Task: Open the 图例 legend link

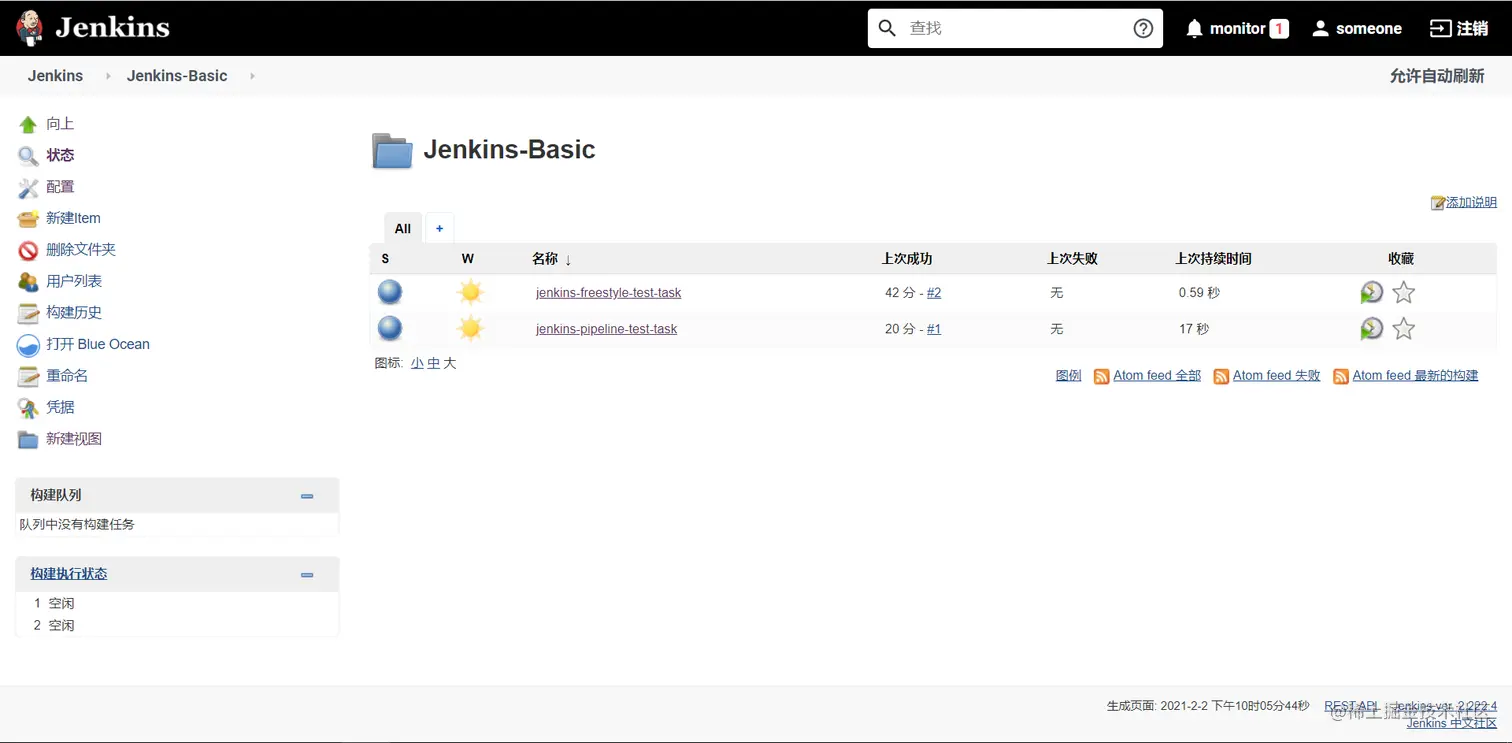Action: click(x=1068, y=376)
